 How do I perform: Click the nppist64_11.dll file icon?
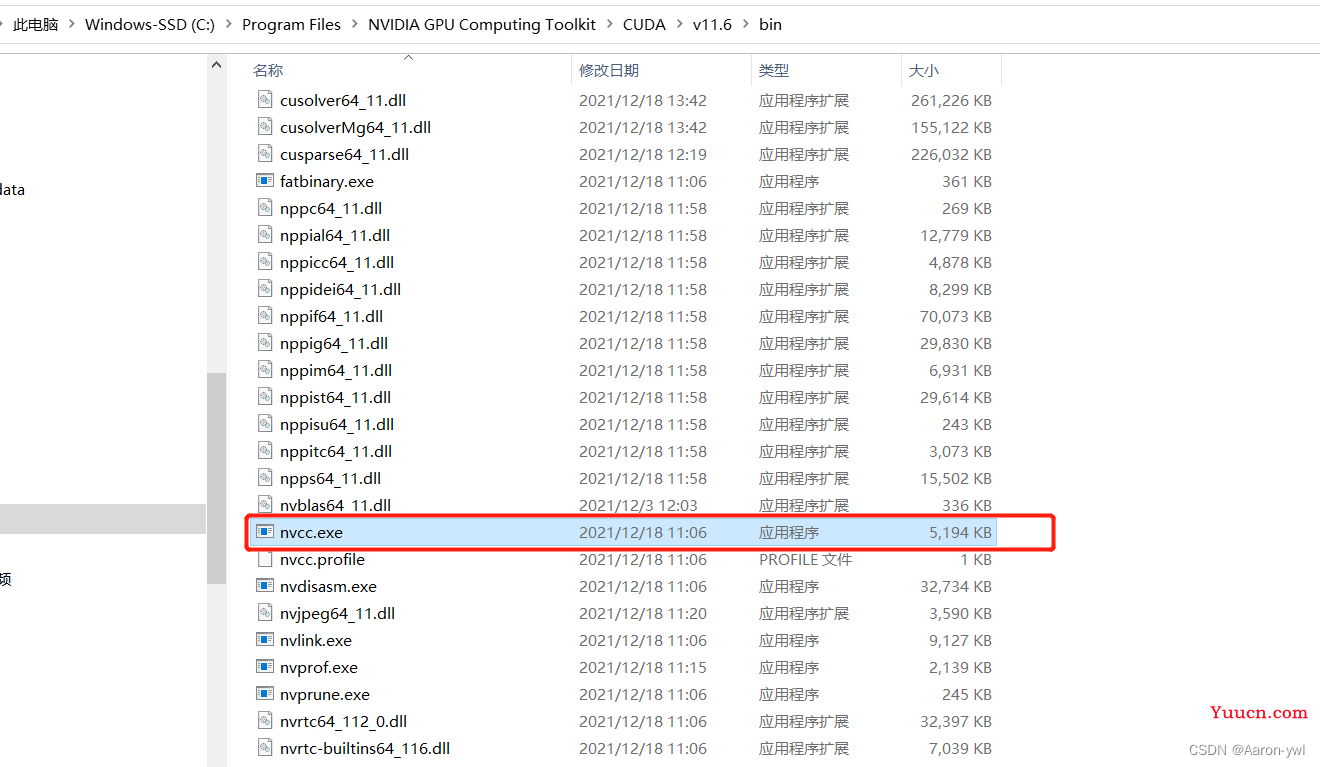(265, 397)
